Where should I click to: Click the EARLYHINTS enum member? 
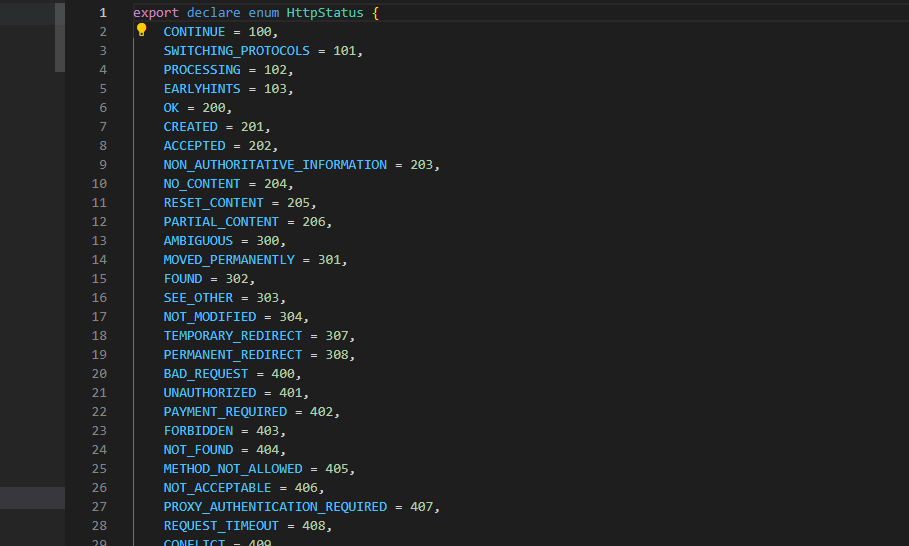[x=202, y=89]
